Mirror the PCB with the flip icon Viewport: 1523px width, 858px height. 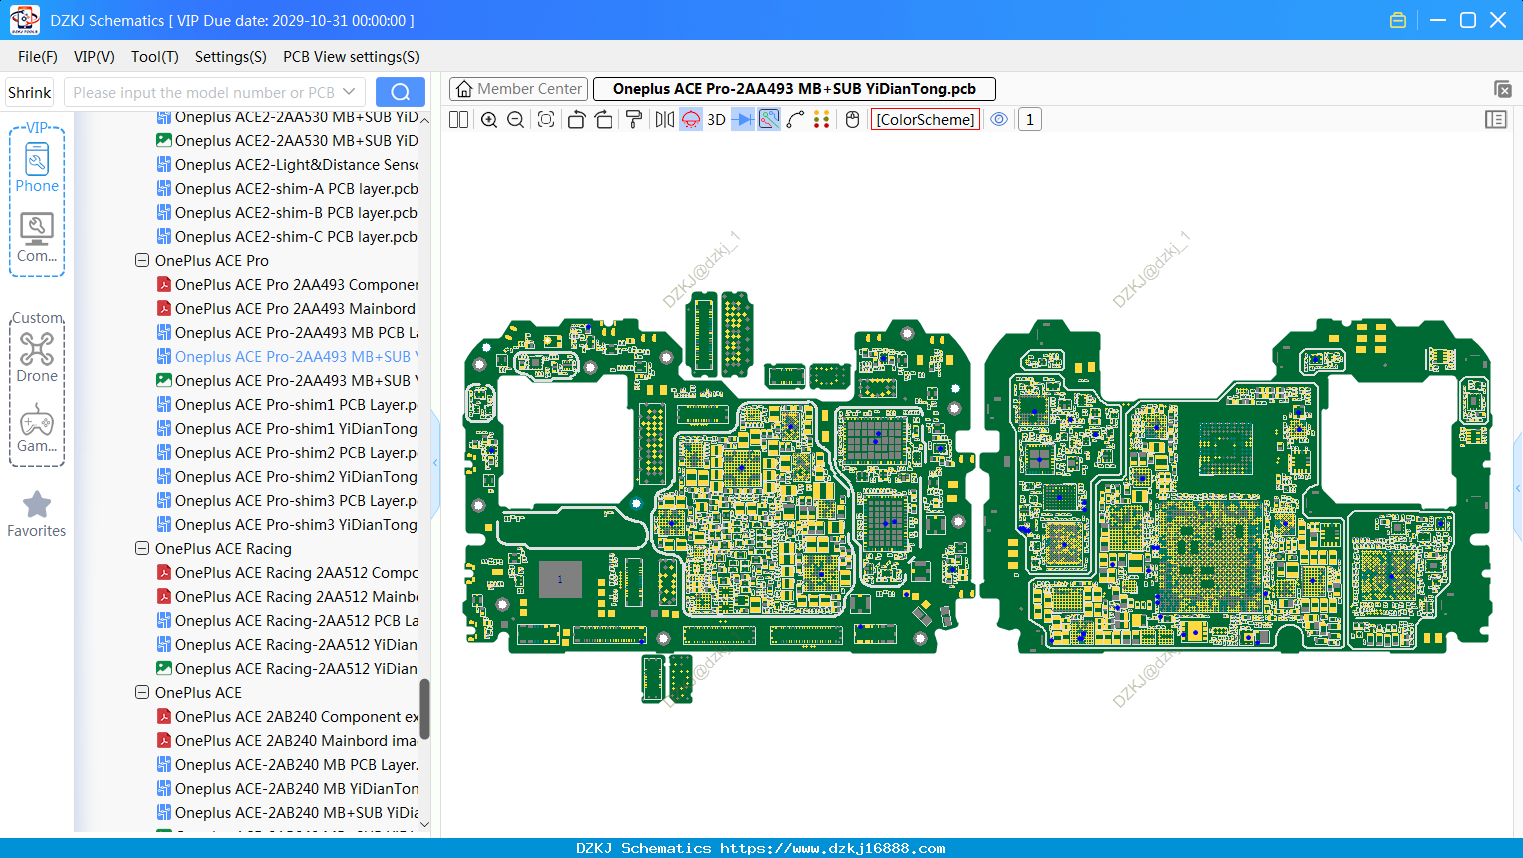665,120
